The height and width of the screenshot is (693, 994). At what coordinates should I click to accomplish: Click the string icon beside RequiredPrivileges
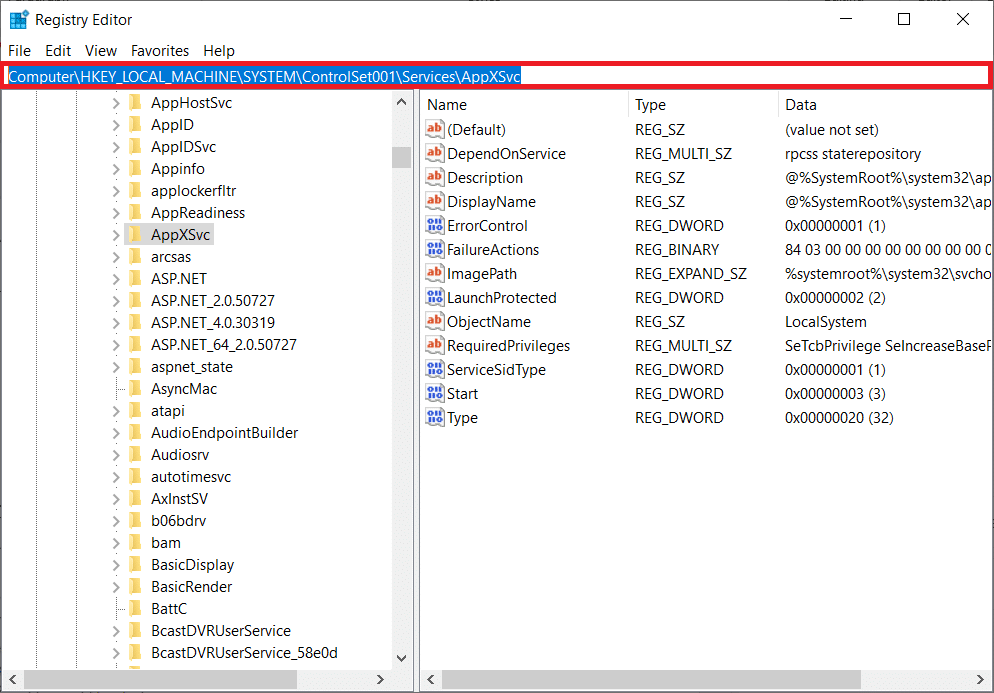(434, 346)
